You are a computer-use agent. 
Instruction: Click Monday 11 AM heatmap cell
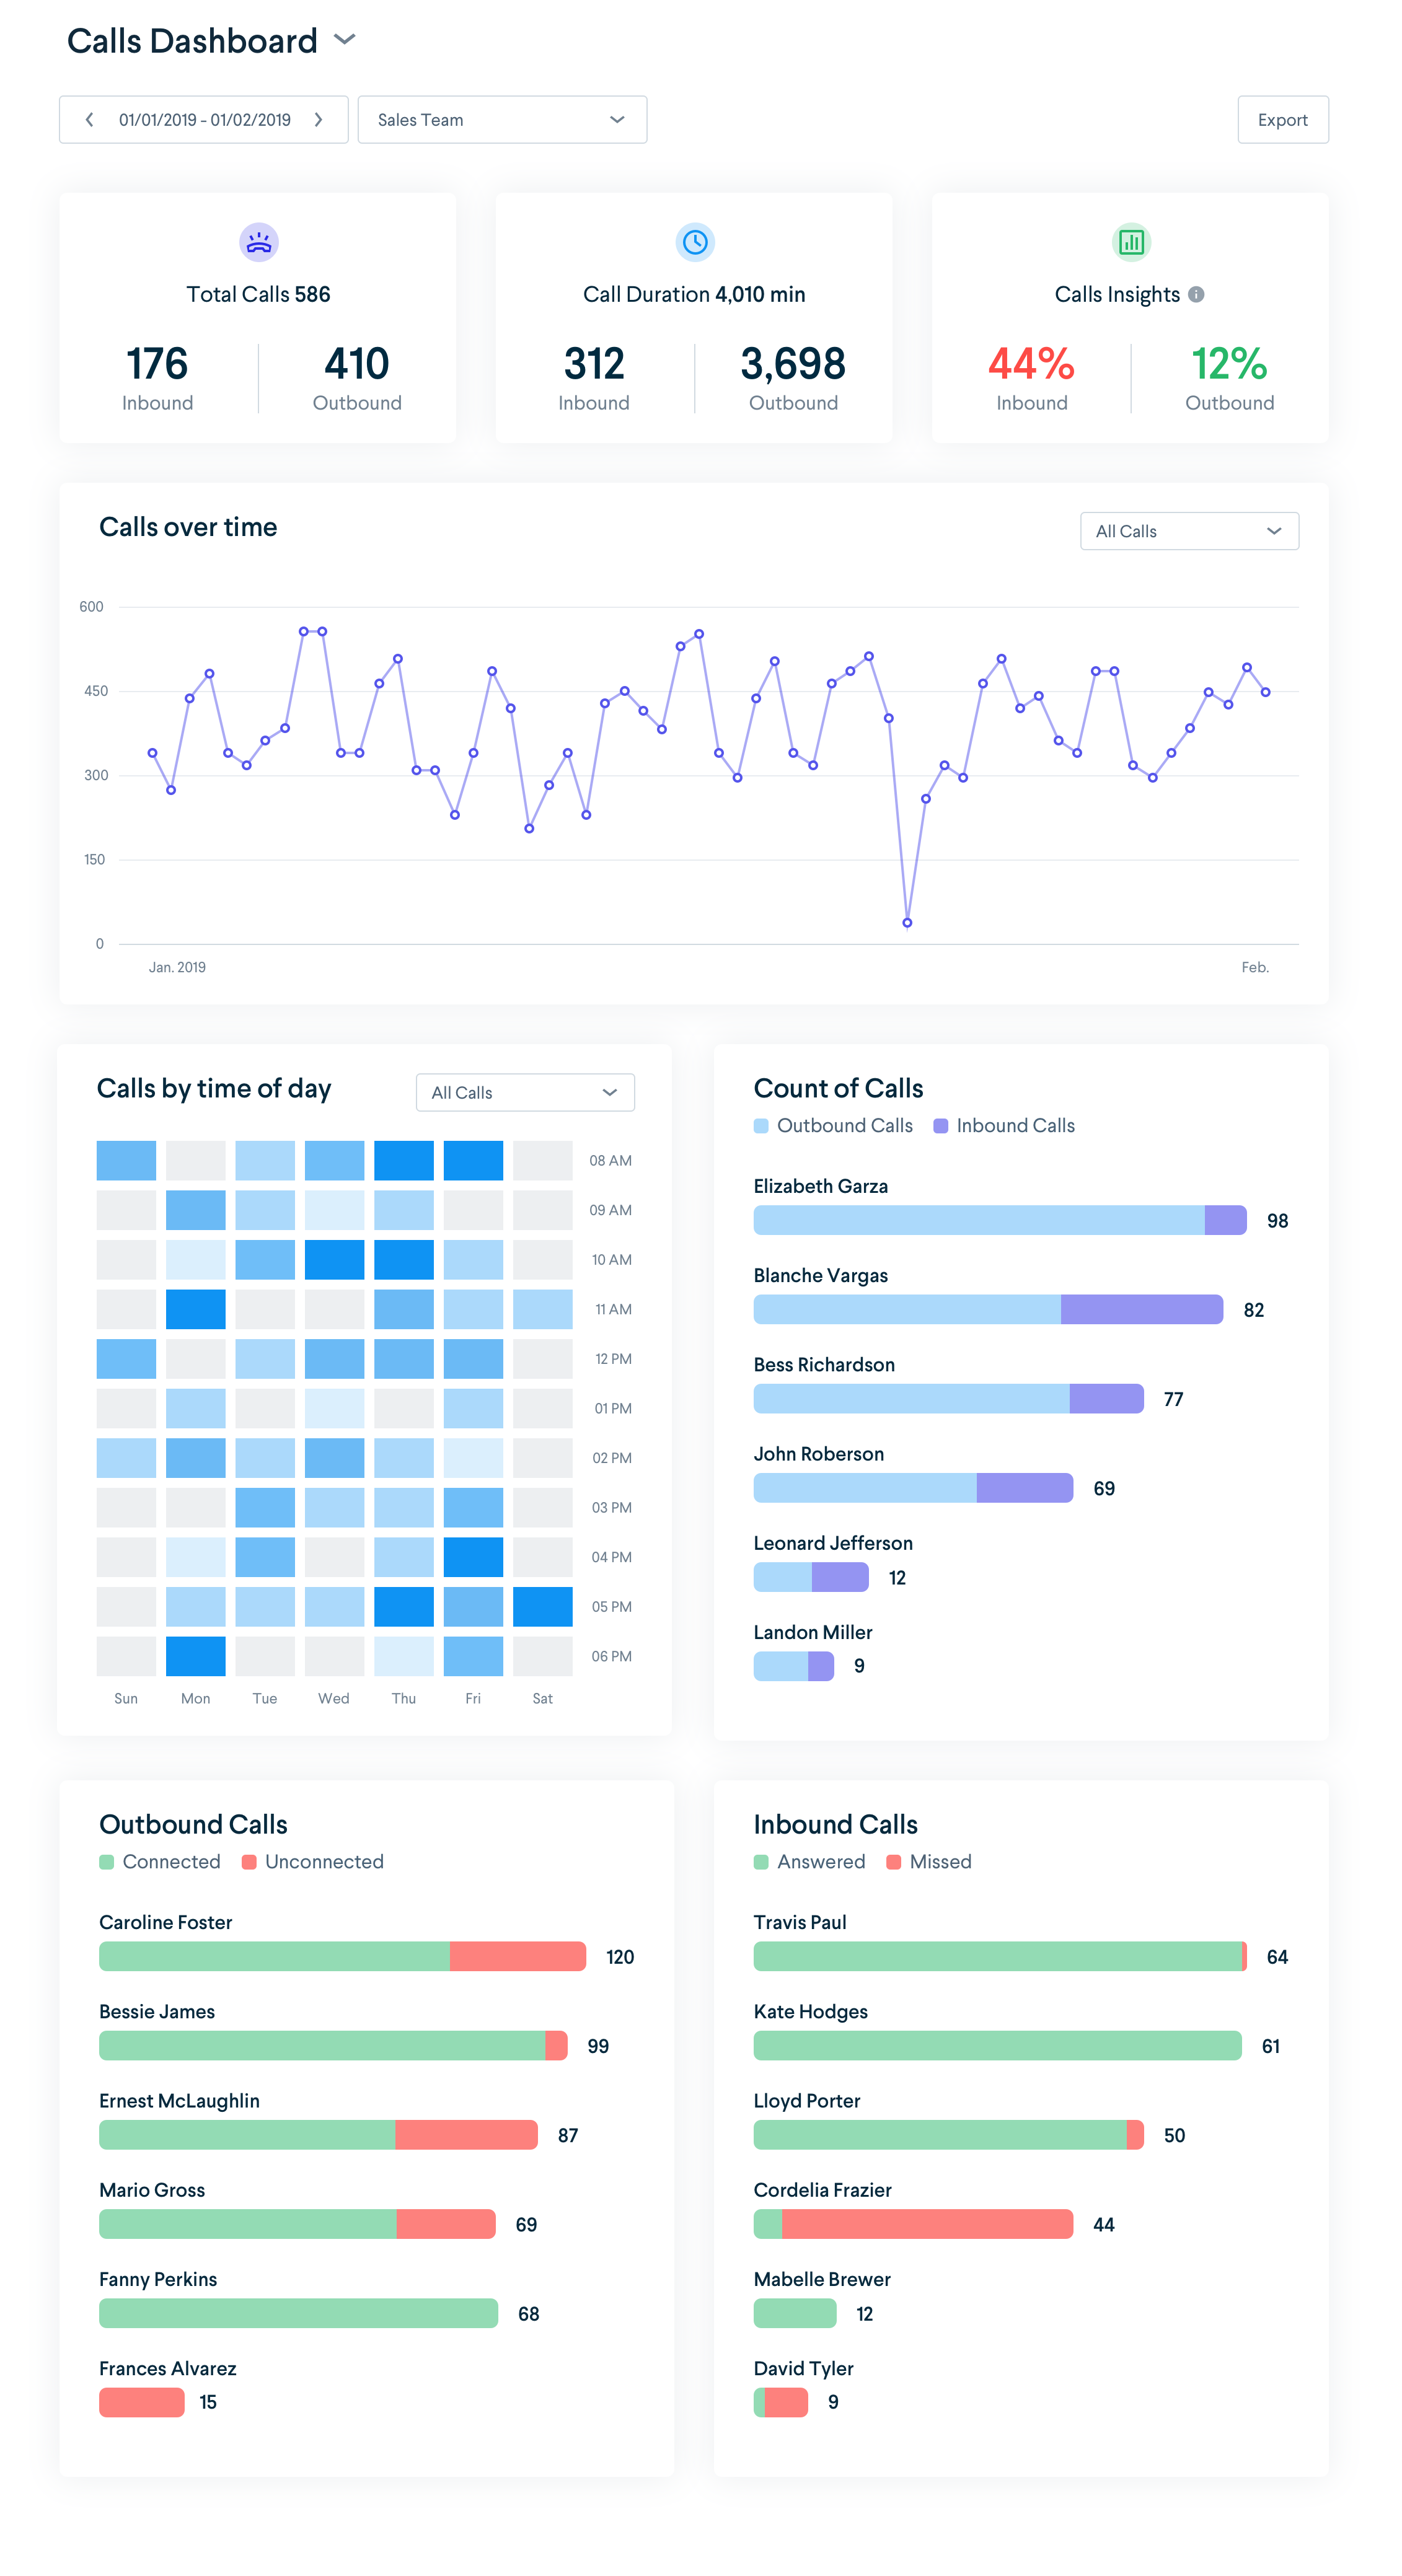click(195, 1309)
